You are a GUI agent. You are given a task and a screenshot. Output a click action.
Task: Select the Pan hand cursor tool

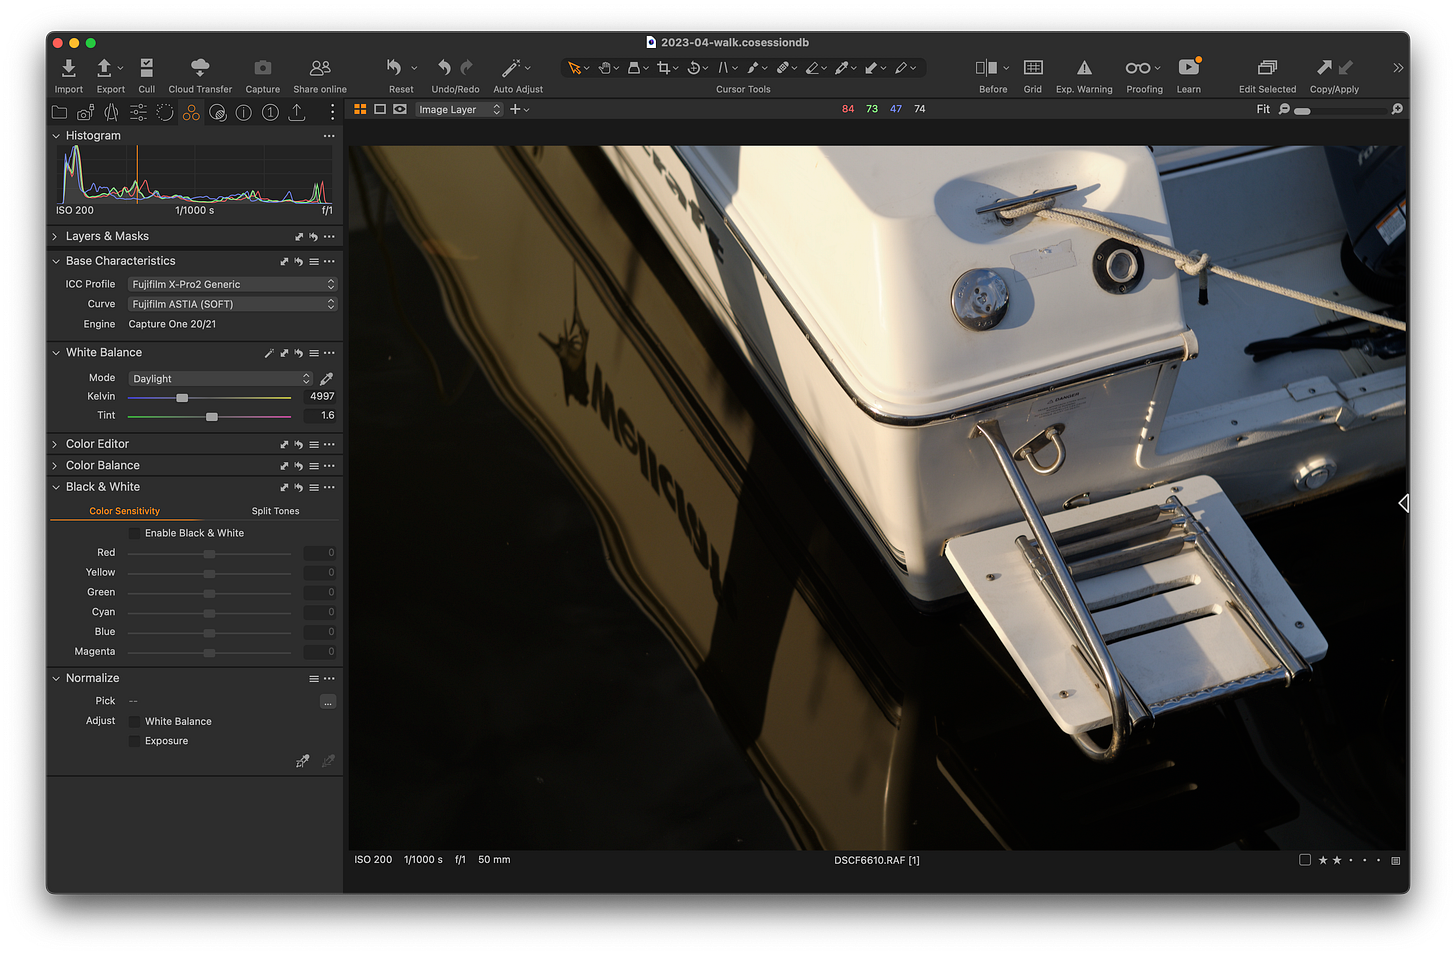(x=606, y=67)
